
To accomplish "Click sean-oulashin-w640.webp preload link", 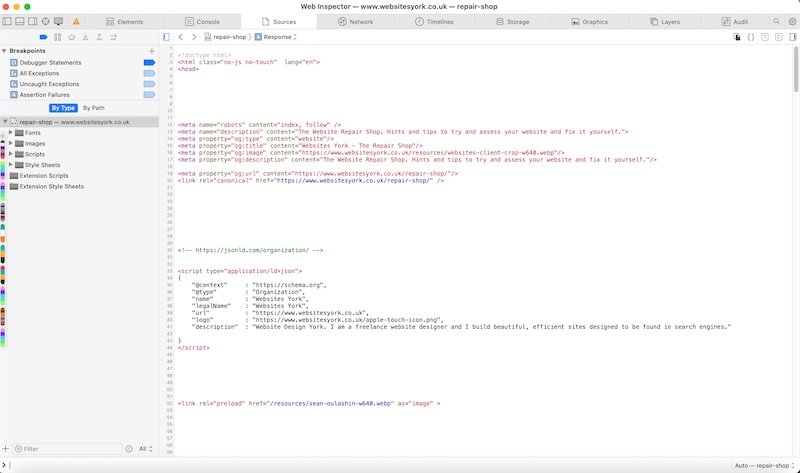I will click(331, 403).
